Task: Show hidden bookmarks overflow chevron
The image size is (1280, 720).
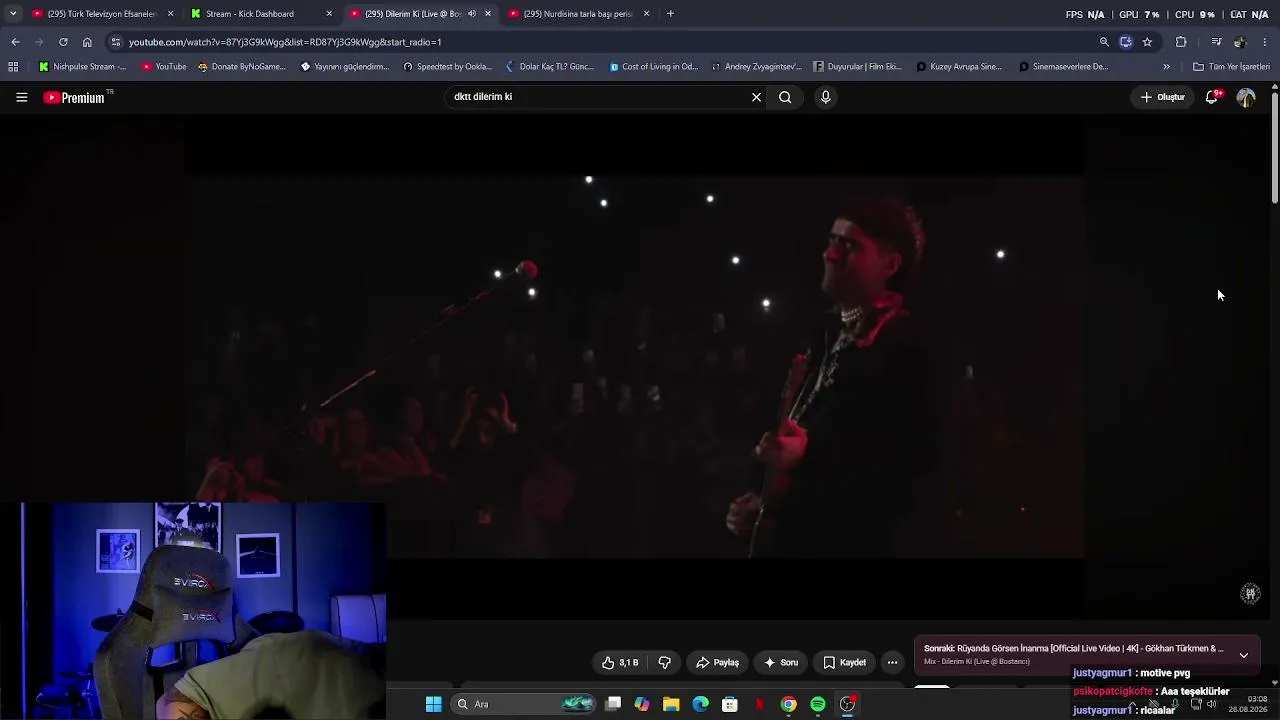Action: [x=1166, y=67]
